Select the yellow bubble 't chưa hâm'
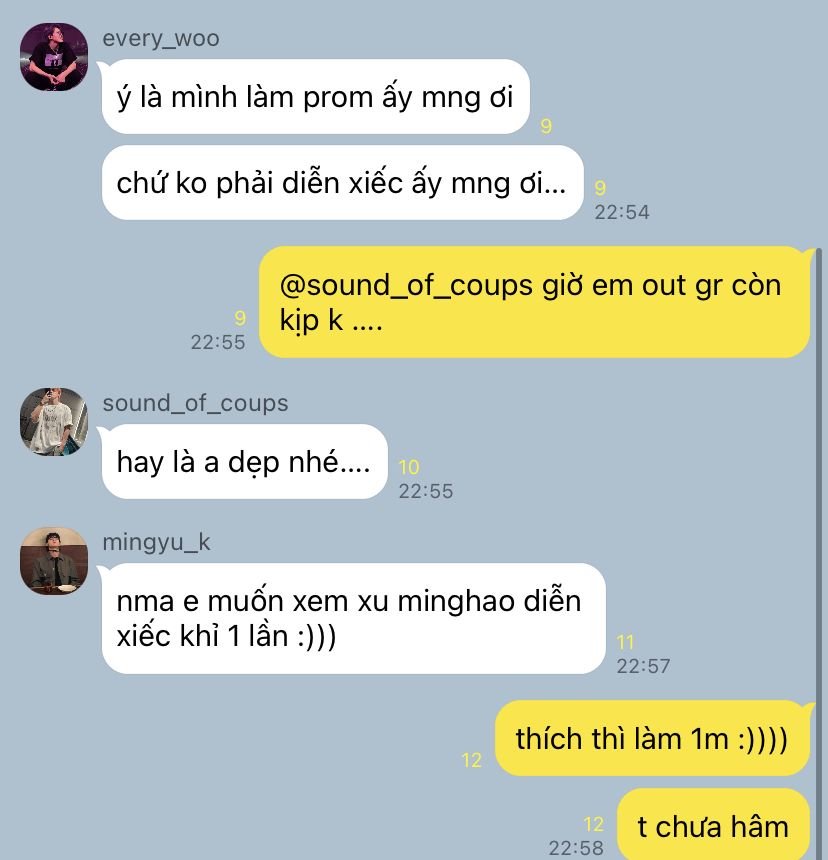 pos(713,825)
